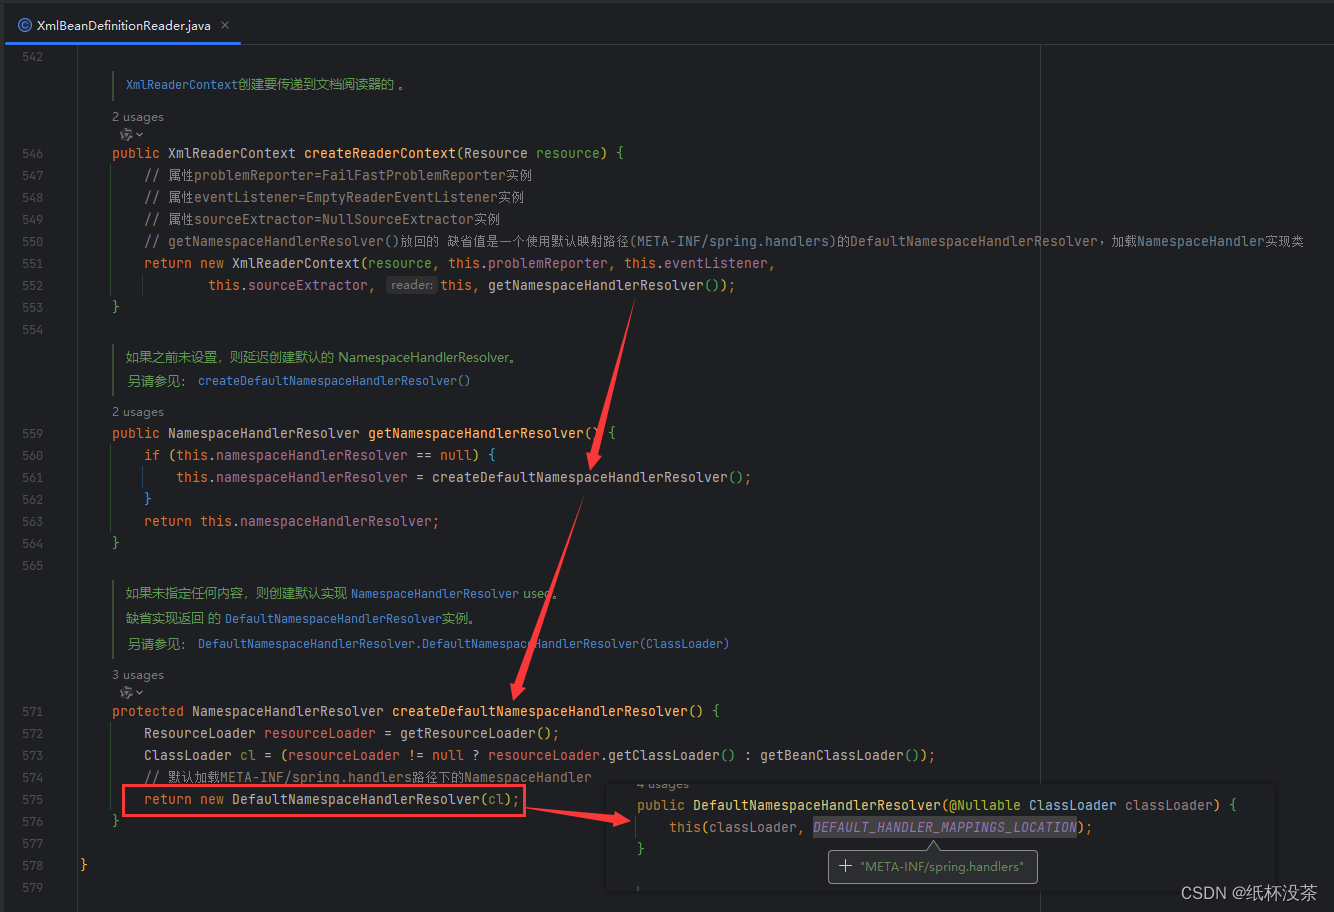Click the Resource parameter type on line 546

pos(496,153)
